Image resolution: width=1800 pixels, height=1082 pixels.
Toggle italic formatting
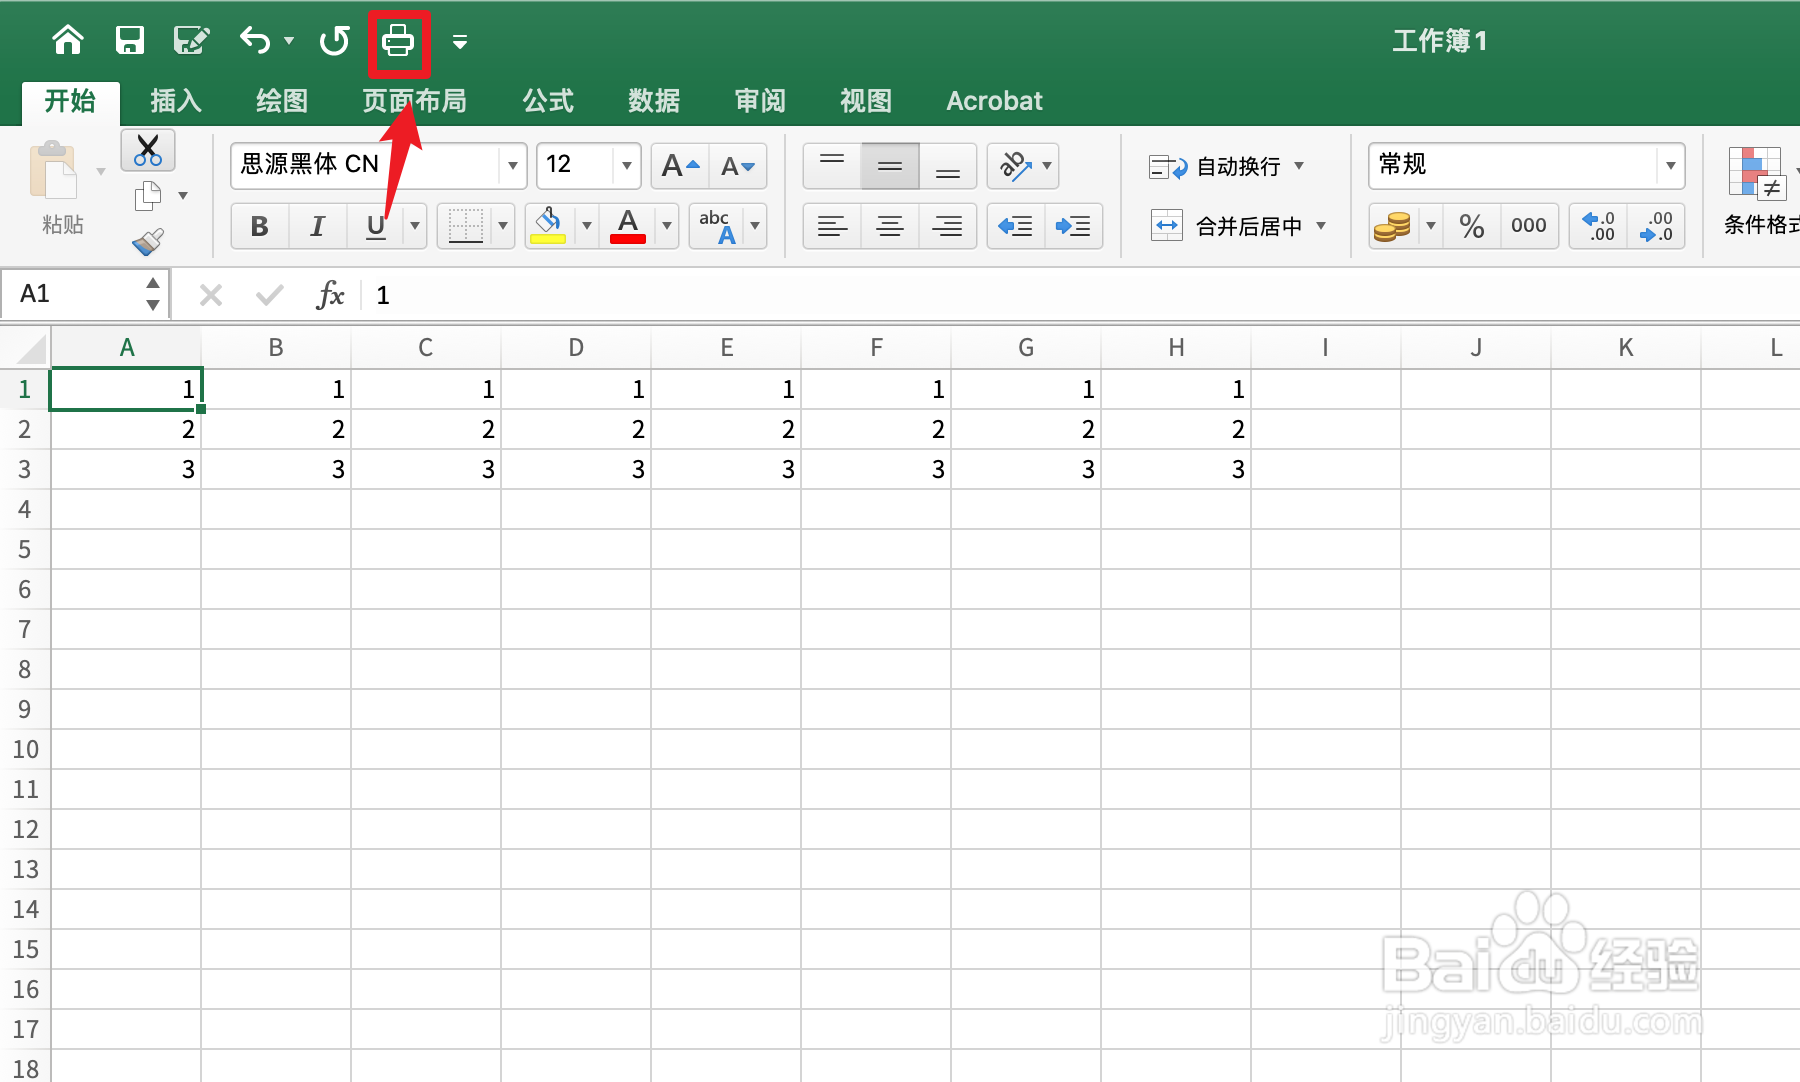317,226
